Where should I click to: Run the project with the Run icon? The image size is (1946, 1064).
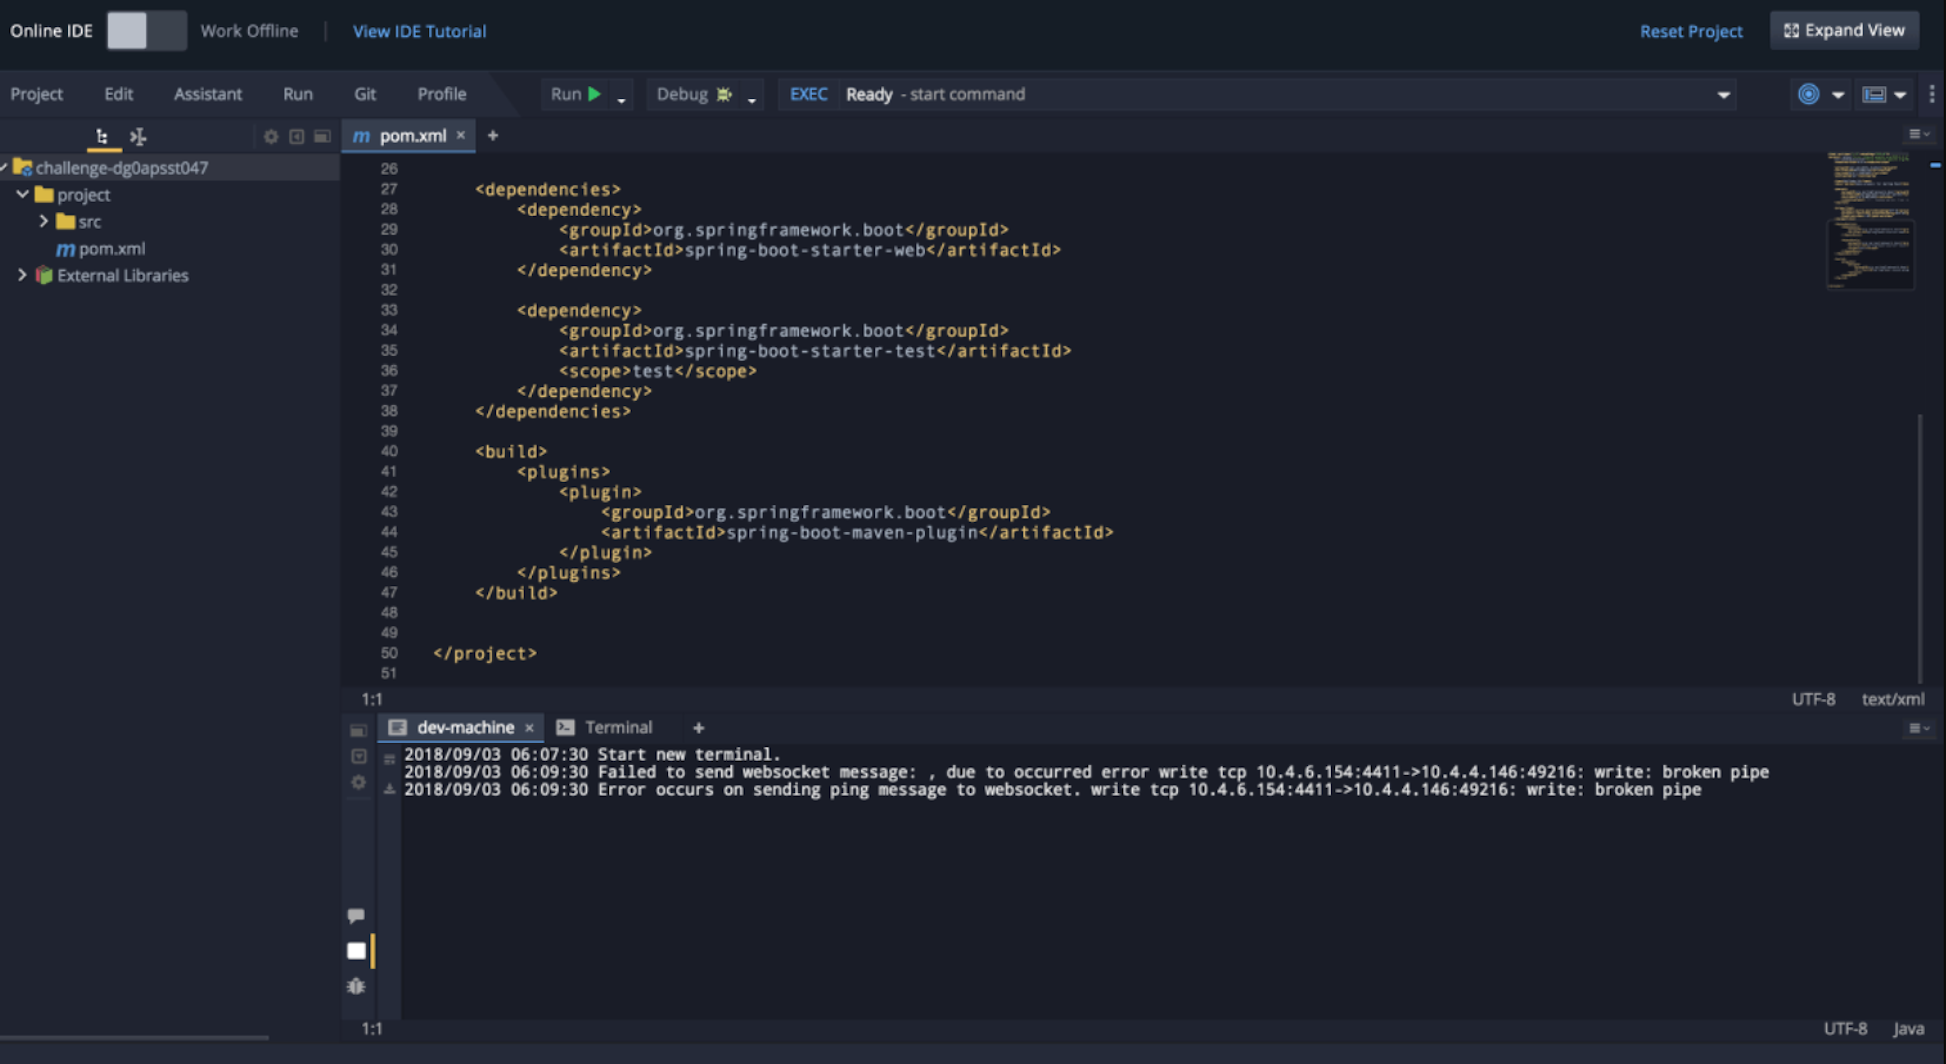click(594, 93)
